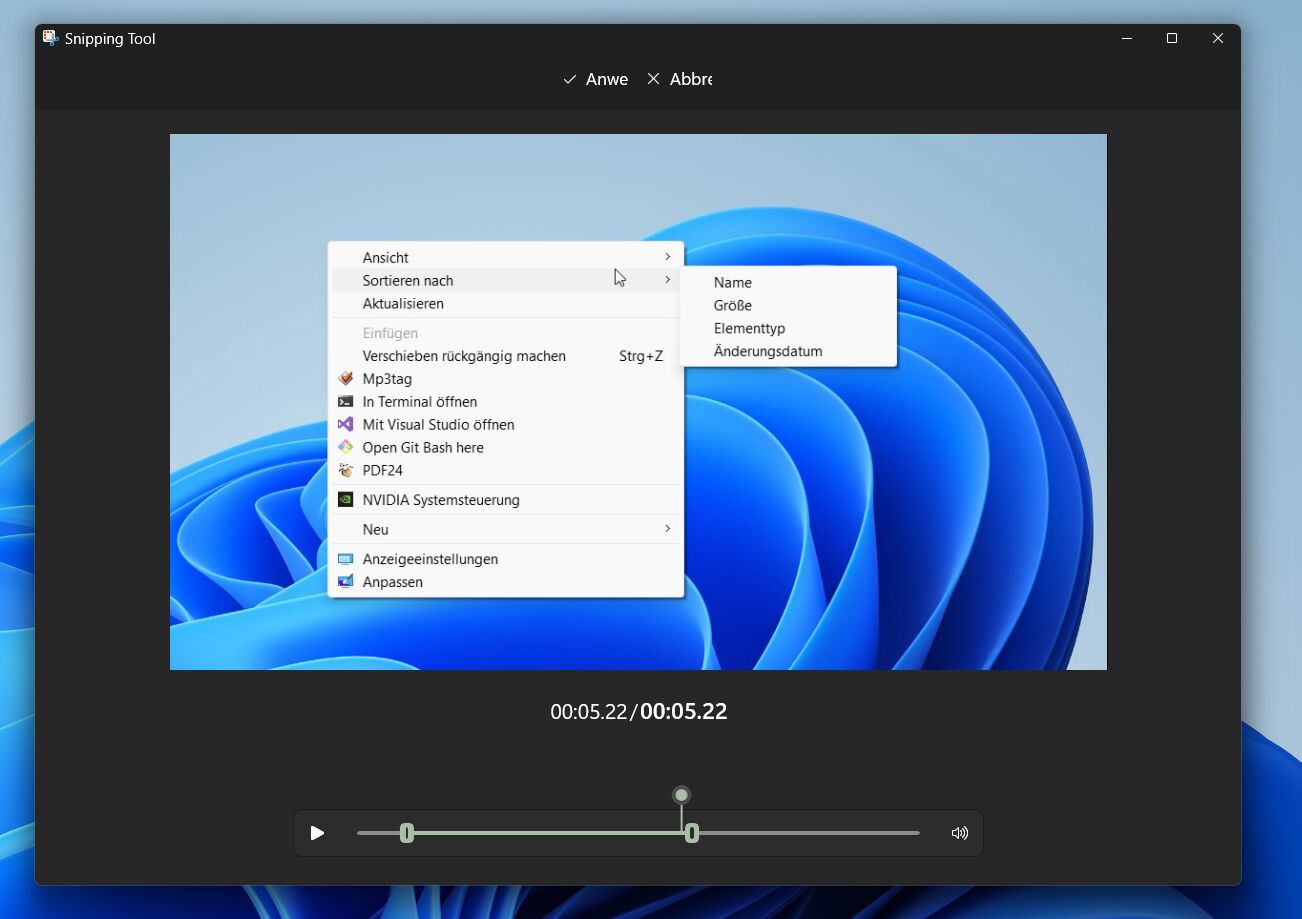This screenshot has height=919, width=1302.
Task: Select Aktualisieren from the context menu
Action: click(x=403, y=304)
